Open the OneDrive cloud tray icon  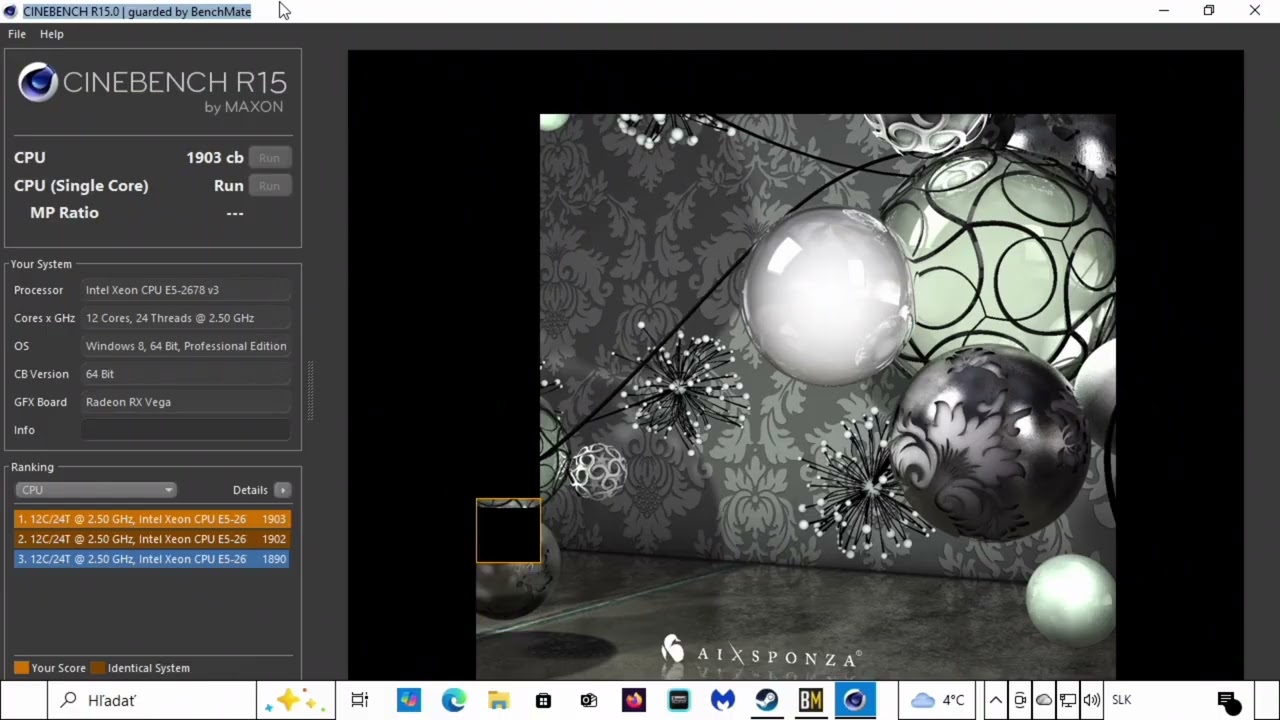(x=1044, y=700)
